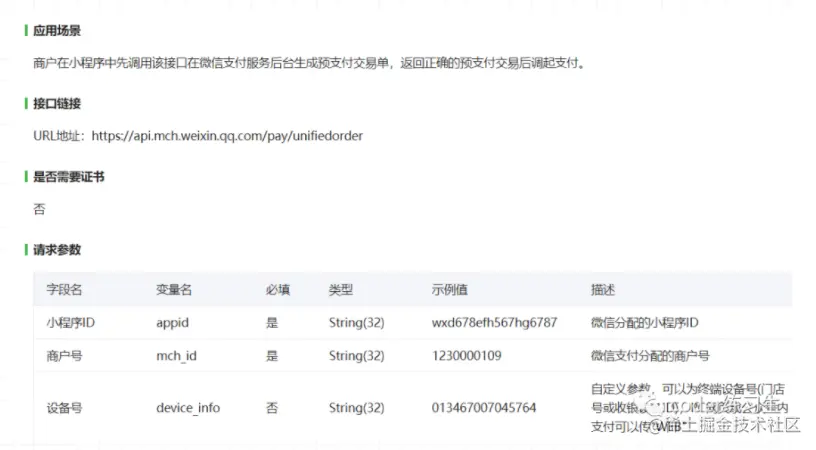Click 是 in the mch_id row
This screenshot has width=816, height=450.
pos(272,356)
